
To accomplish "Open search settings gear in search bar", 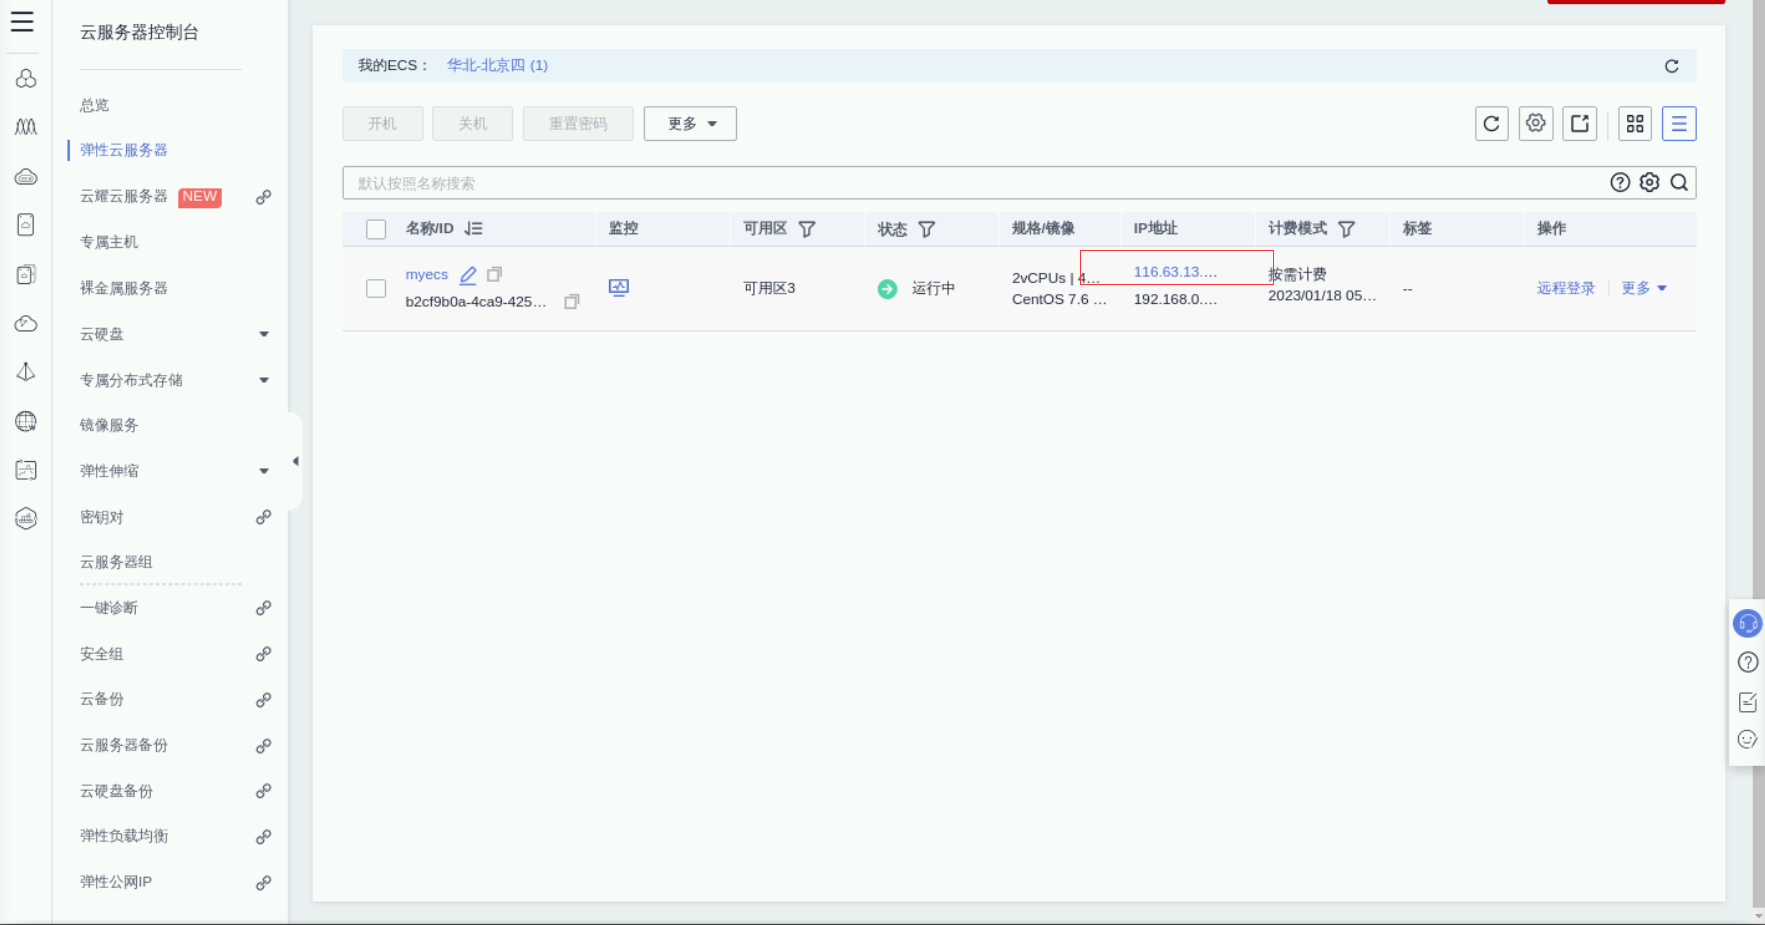I will (1650, 182).
